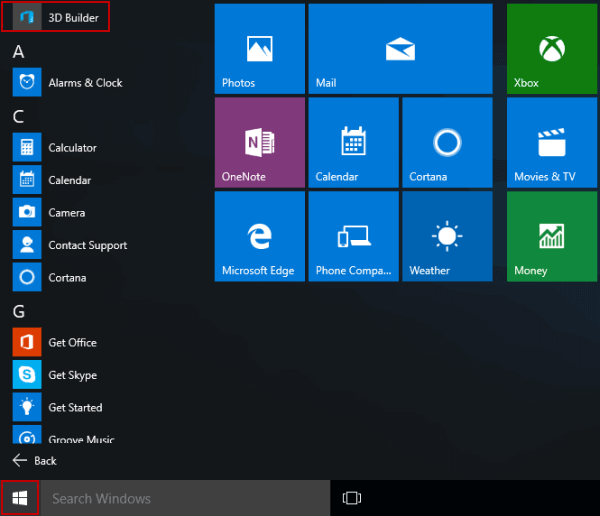
Task: Open the Money tile
Action: 552,236
